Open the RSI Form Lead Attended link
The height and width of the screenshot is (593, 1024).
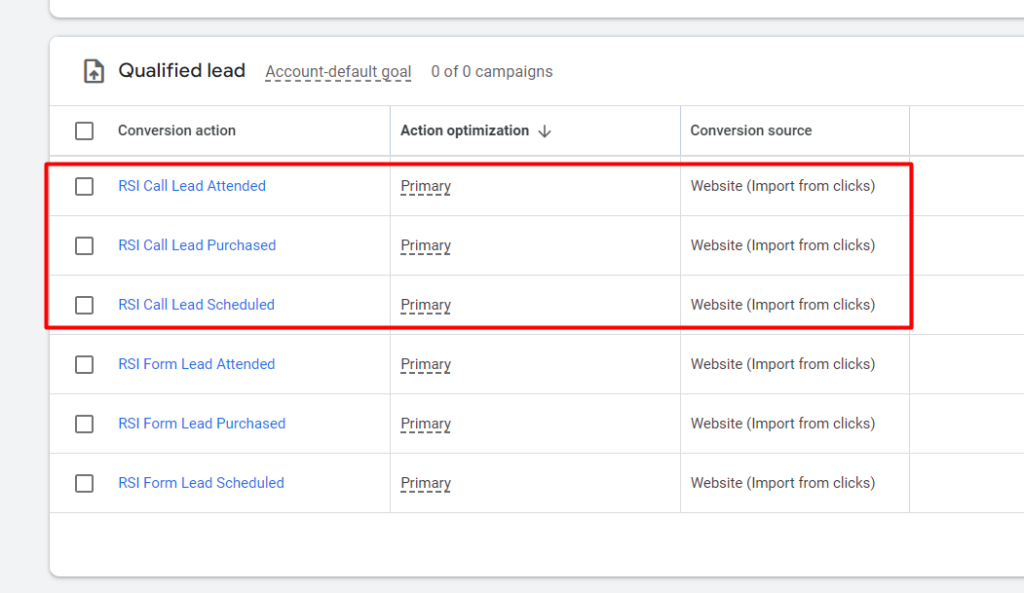tap(197, 364)
